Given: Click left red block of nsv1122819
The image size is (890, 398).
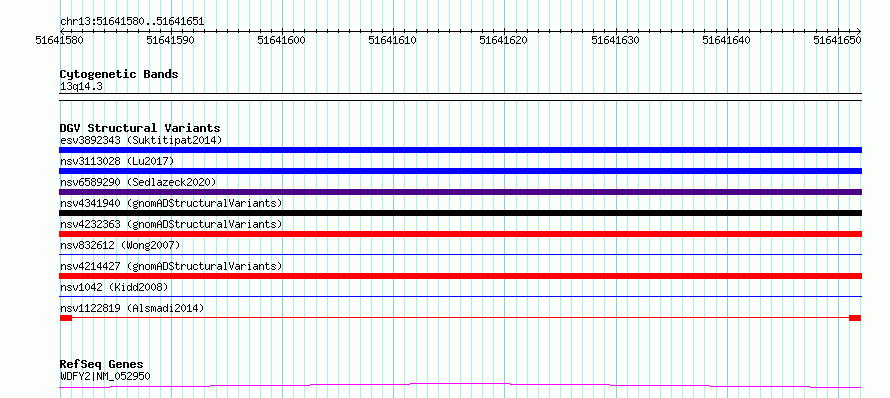Looking at the screenshot, I should (66, 318).
